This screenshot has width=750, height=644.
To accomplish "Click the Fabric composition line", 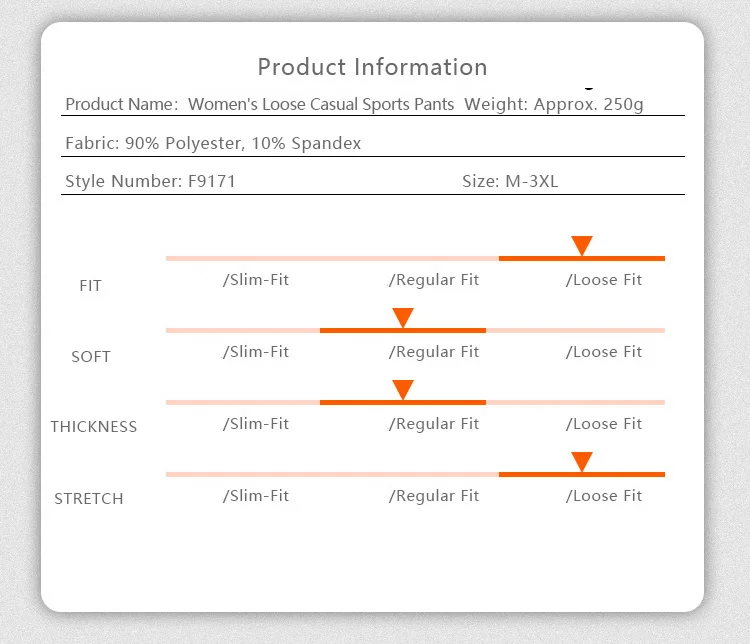I will (213, 143).
